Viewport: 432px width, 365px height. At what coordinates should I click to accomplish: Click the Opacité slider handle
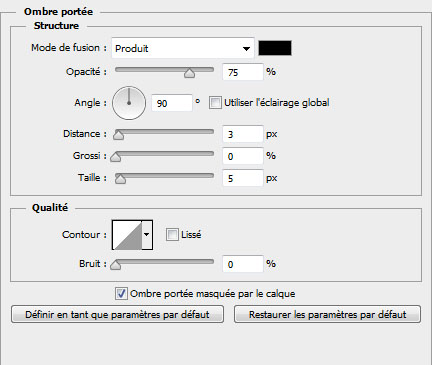click(x=189, y=73)
